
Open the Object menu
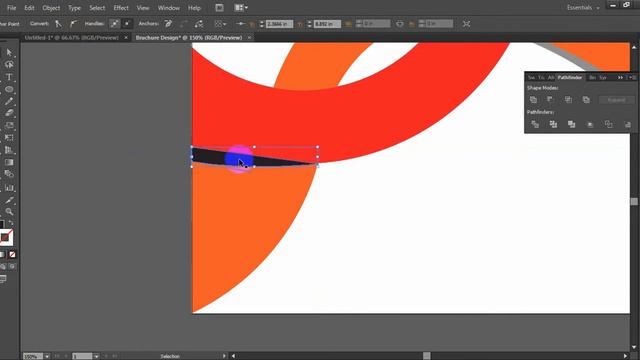(x=51, y=8)
